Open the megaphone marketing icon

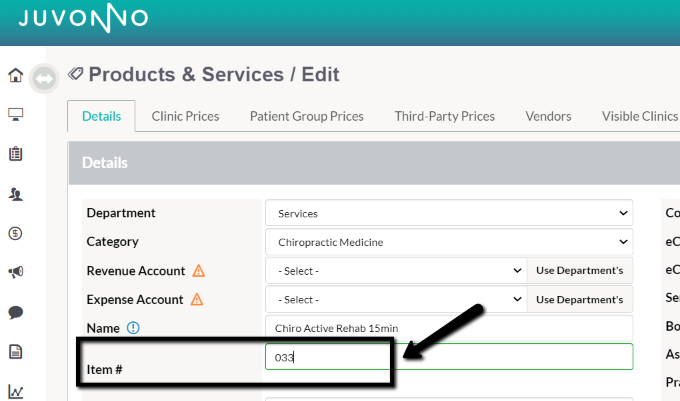16,272
